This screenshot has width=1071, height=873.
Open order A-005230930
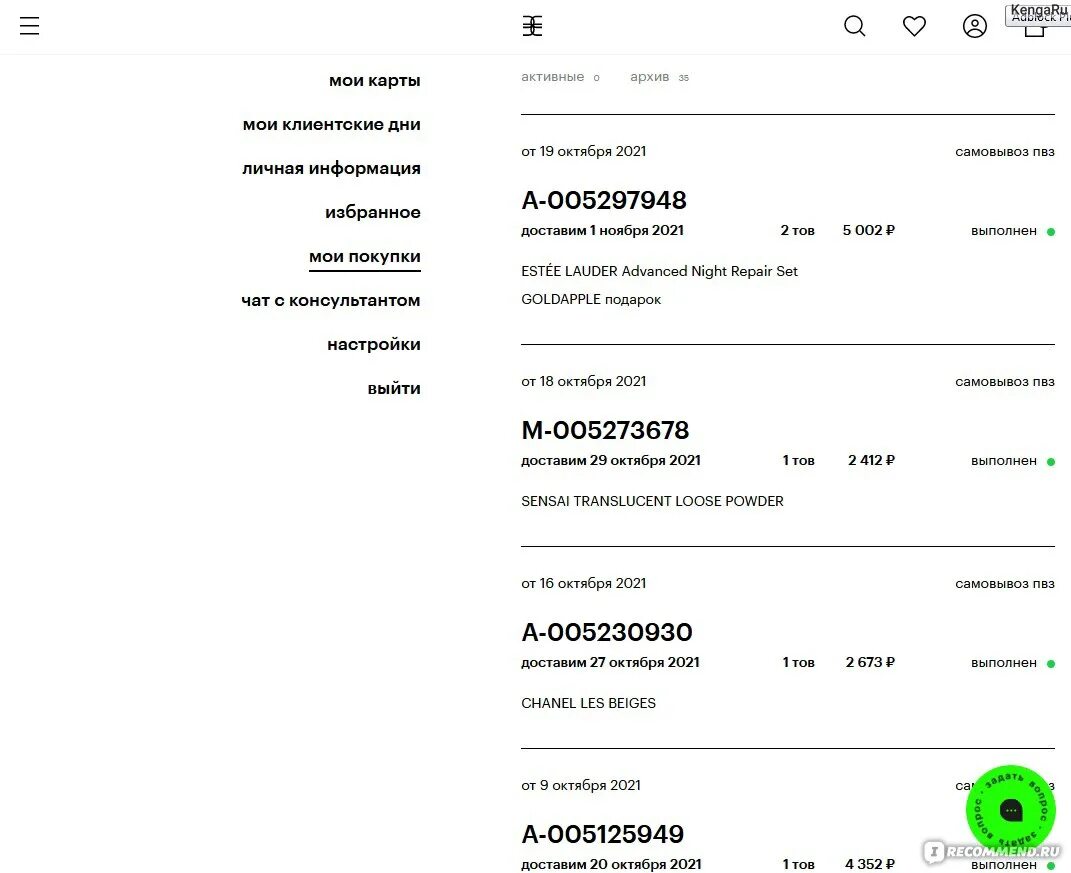tap(607, 633)
